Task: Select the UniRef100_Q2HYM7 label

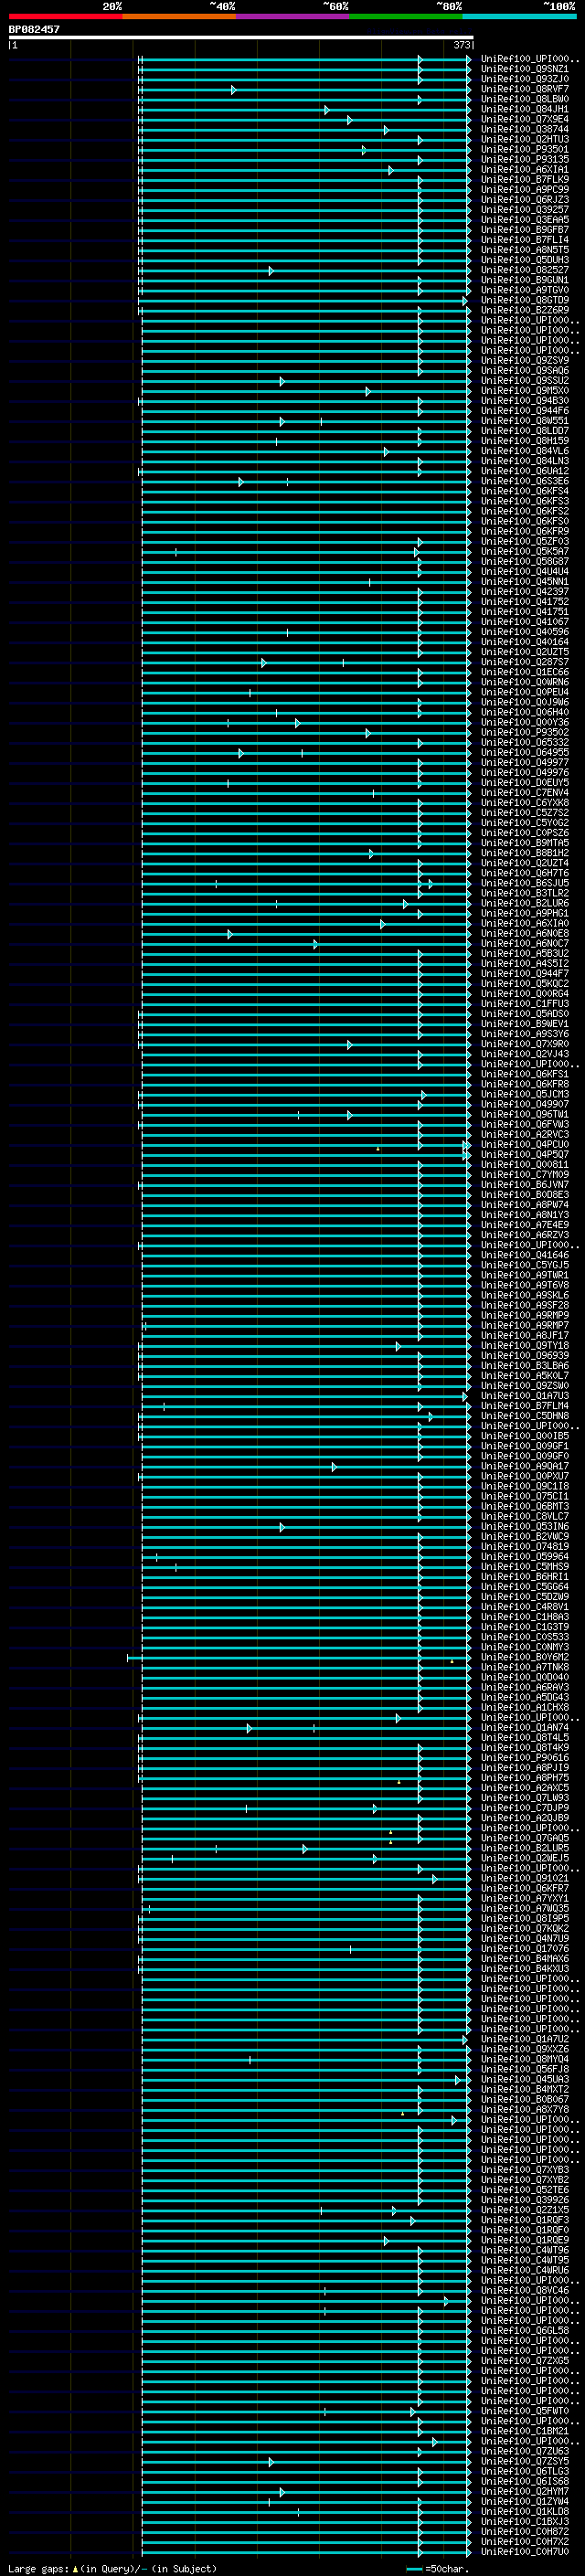Action: (x=525, y=2492)
